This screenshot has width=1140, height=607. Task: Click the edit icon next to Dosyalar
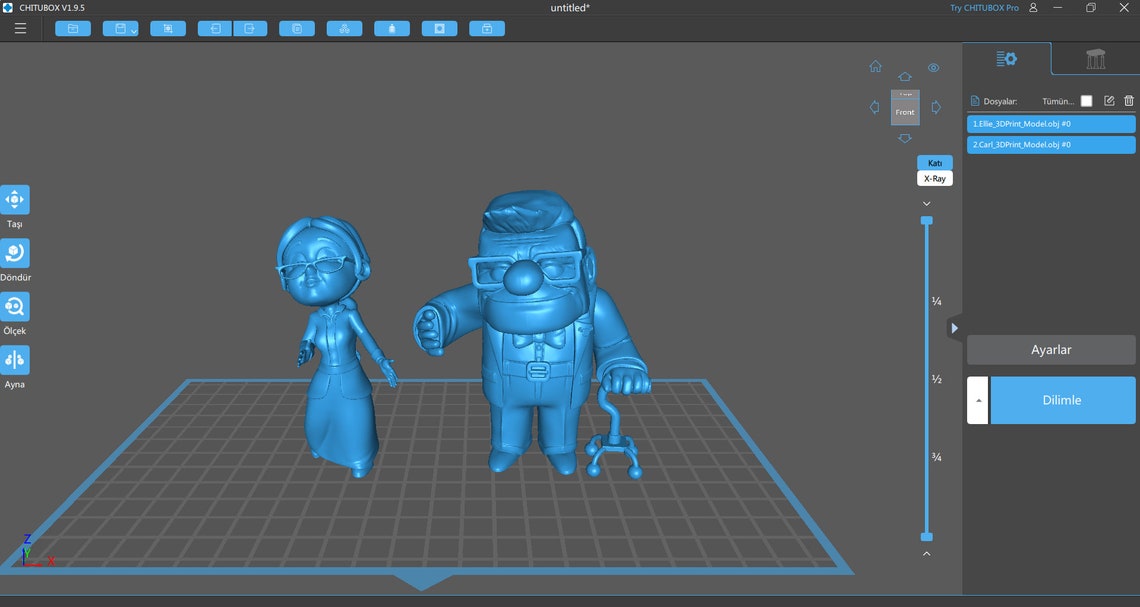[1109, 100]
